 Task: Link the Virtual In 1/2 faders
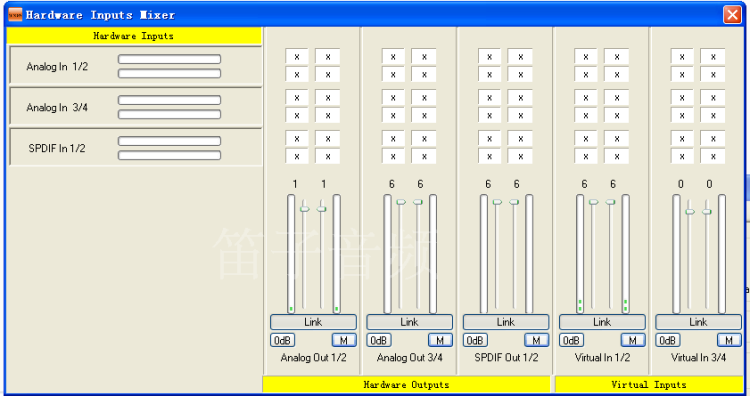tap(602, 322)
